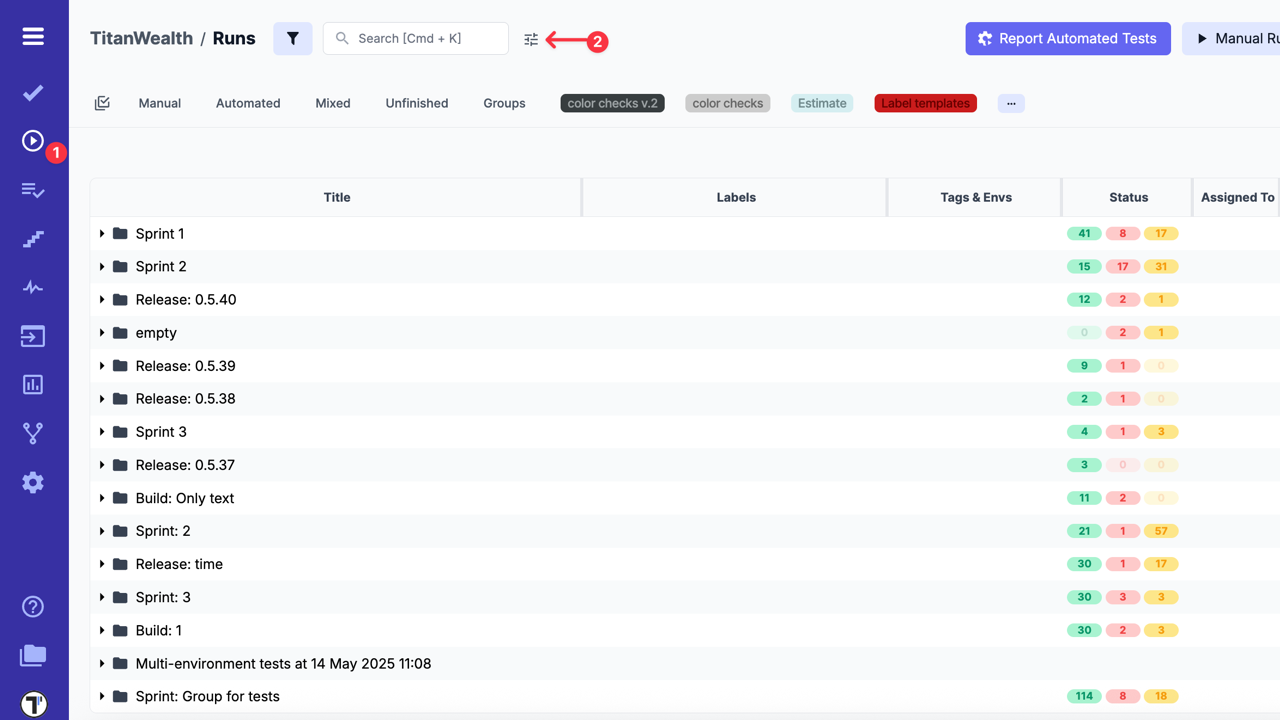This screenshot has width=1280, height=720.
Task: Expand the Build: Only text folder
Action: point(102,498)
